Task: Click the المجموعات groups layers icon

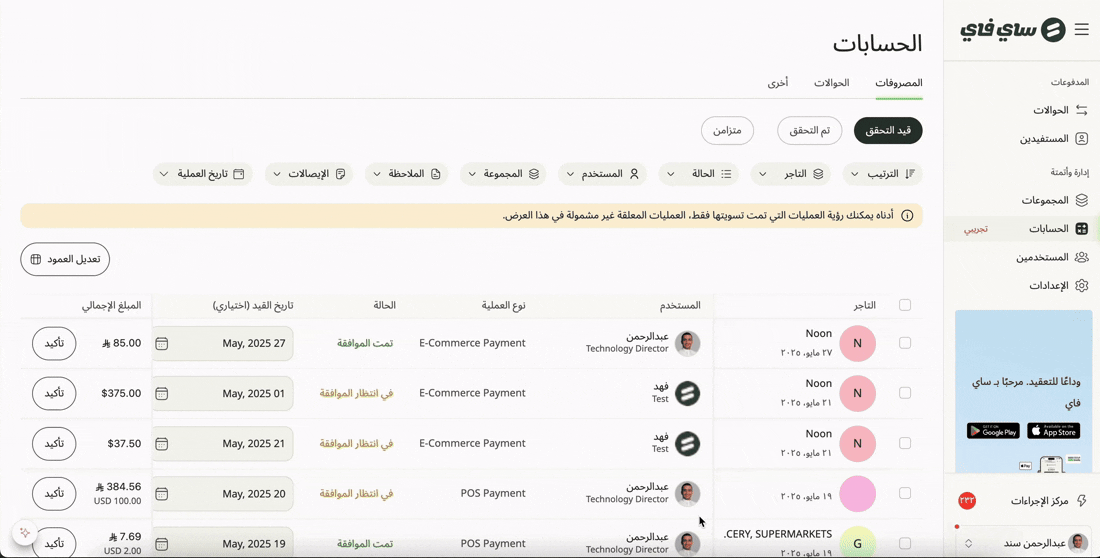Action: (1081, 200)
